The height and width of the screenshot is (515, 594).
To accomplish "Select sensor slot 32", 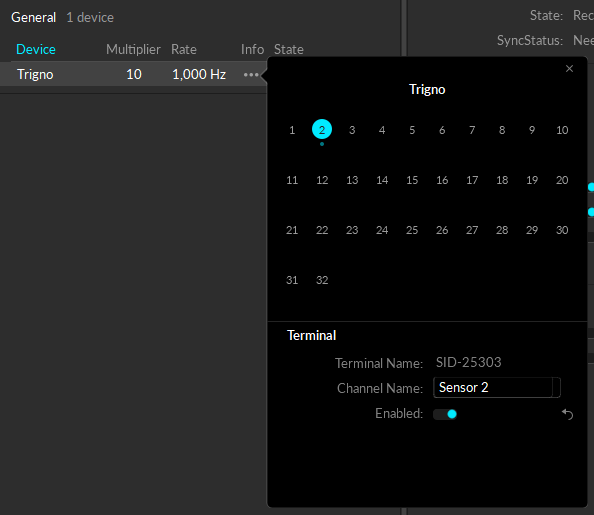I will tap(322, 280).
